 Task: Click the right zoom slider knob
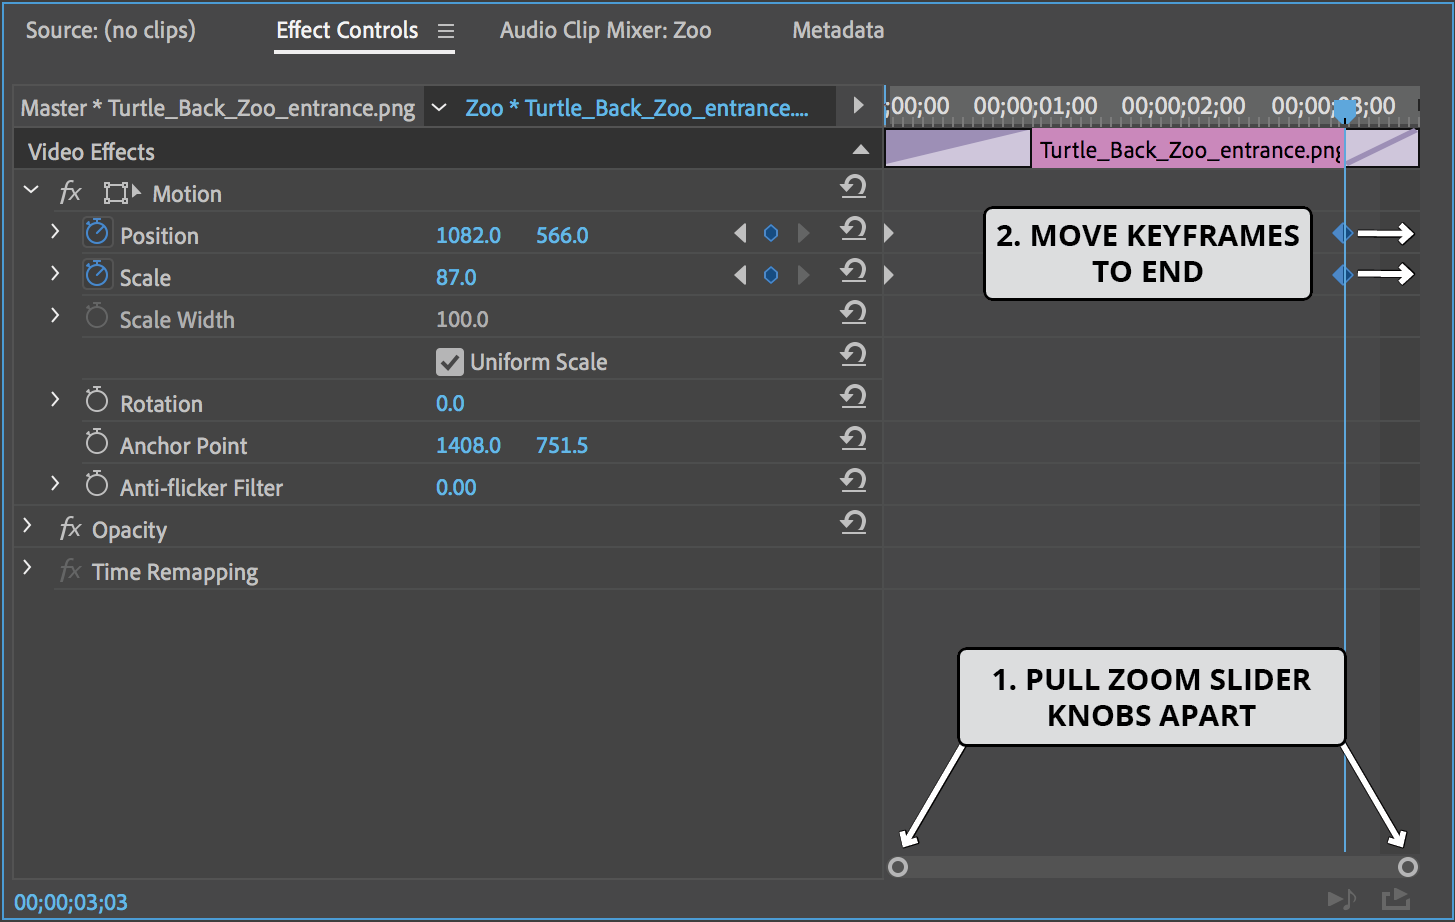(1408, 867)
